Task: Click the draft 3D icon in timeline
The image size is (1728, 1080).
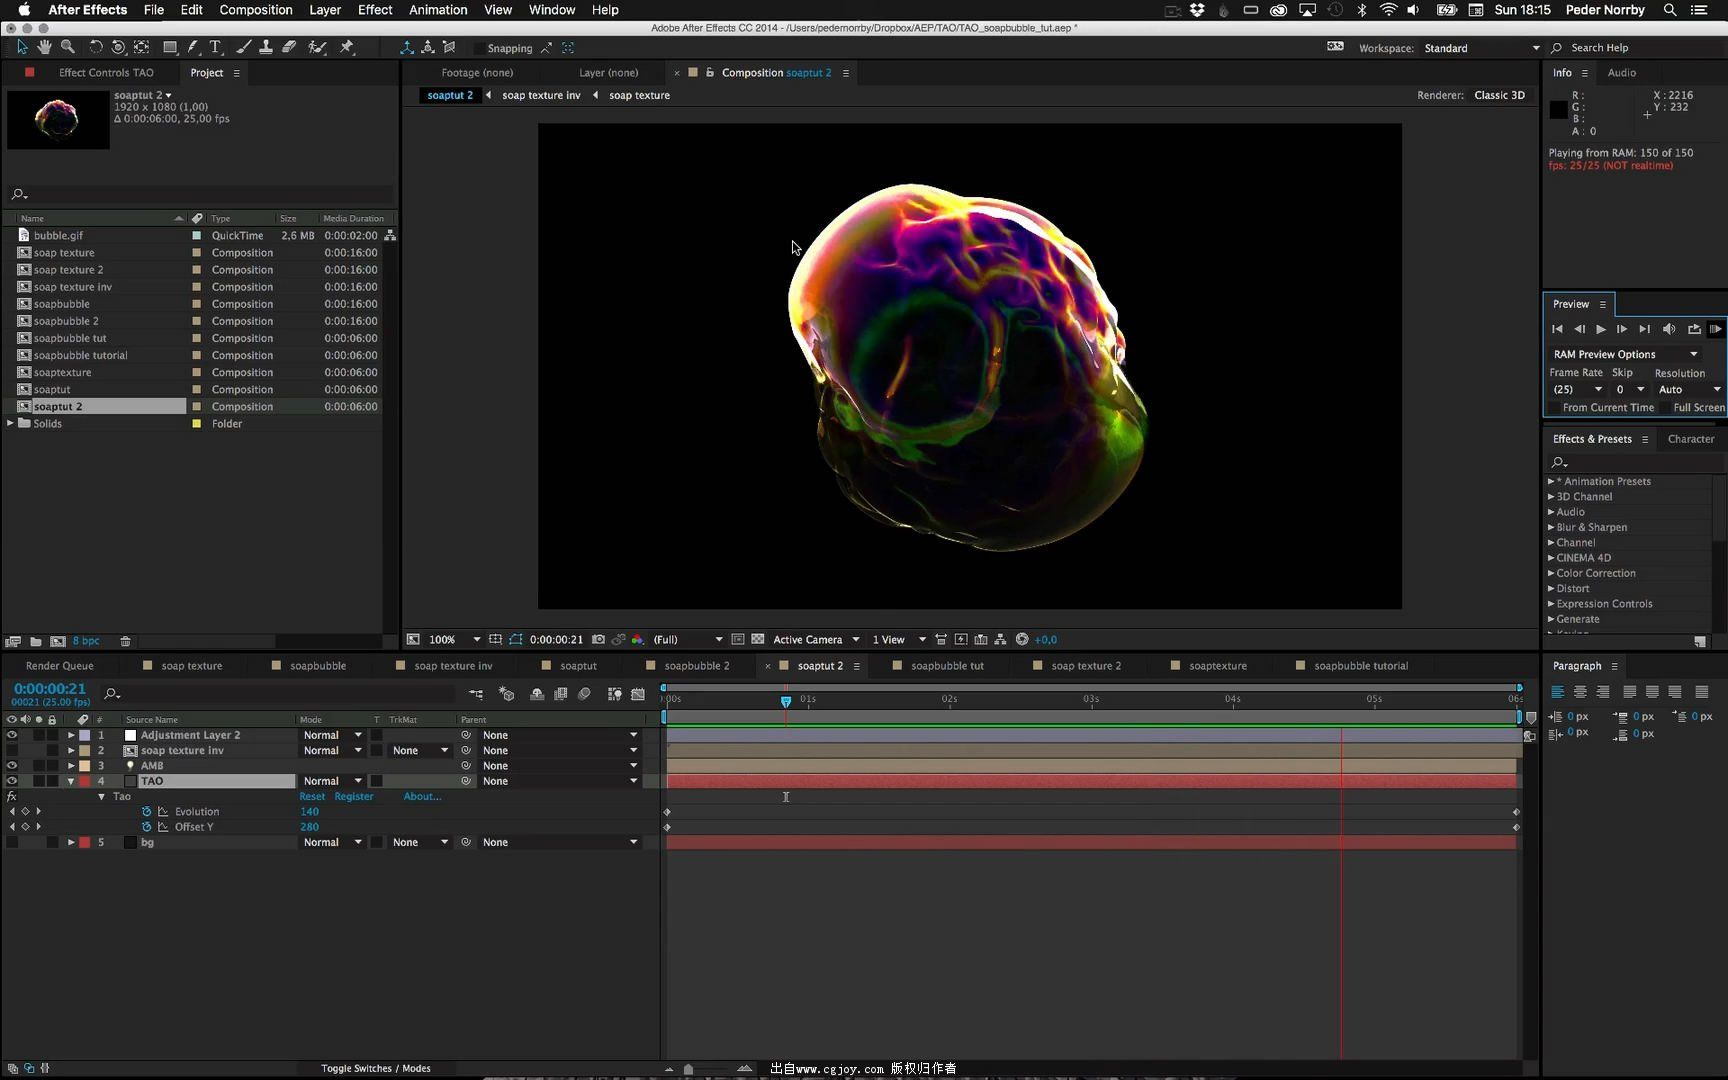Action: click(507, 693)
